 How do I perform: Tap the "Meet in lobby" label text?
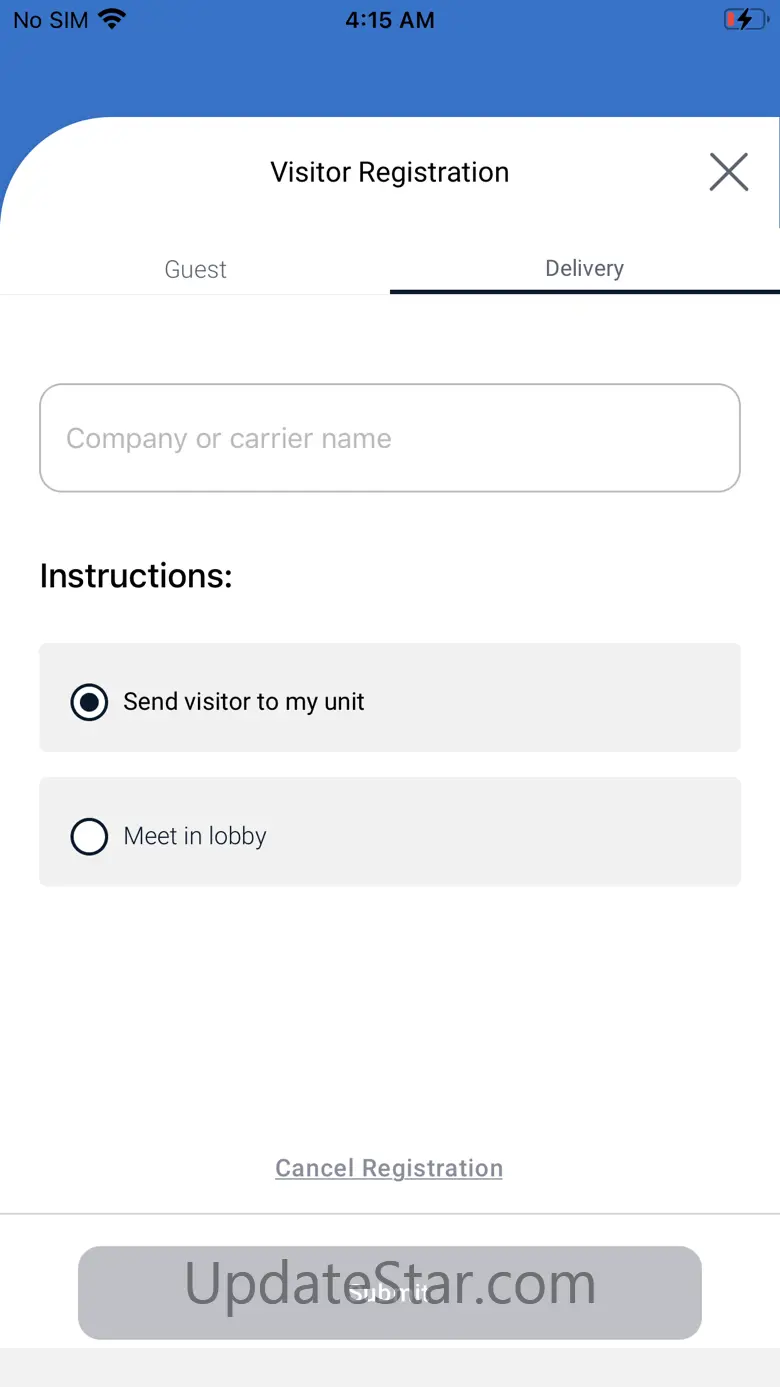[x=195, y=836]
